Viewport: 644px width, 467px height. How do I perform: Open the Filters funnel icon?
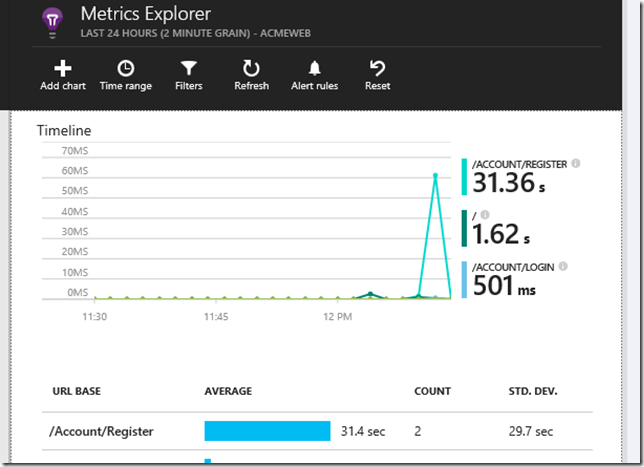coord(188,68)
